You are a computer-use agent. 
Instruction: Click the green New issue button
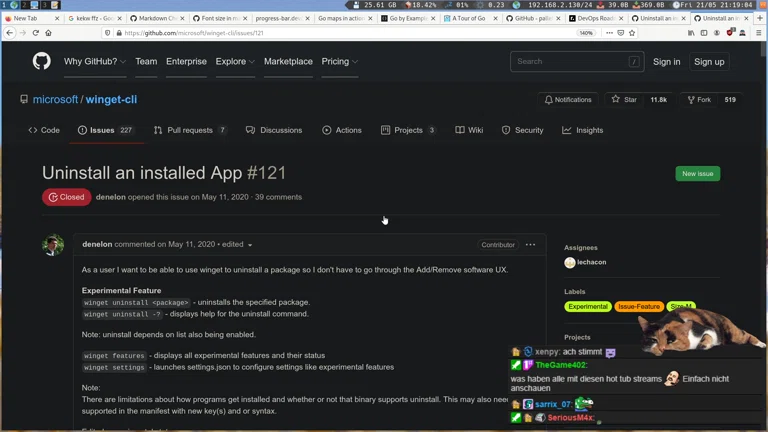697,173
